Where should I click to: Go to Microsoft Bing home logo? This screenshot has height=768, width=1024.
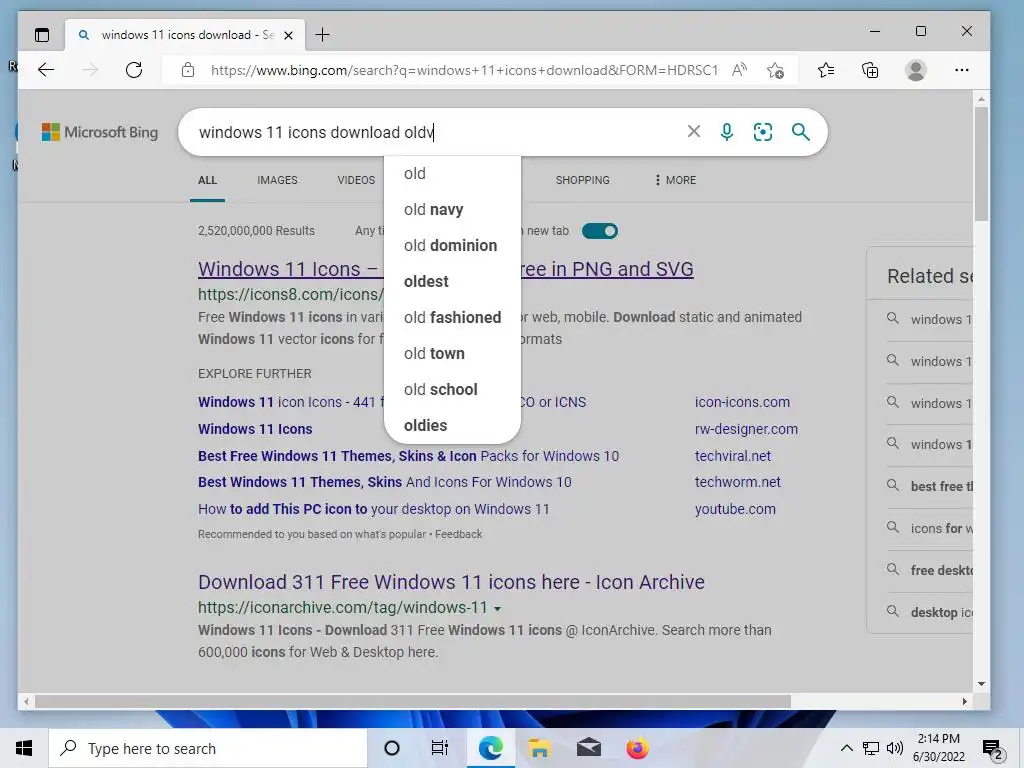coord(100,132)
